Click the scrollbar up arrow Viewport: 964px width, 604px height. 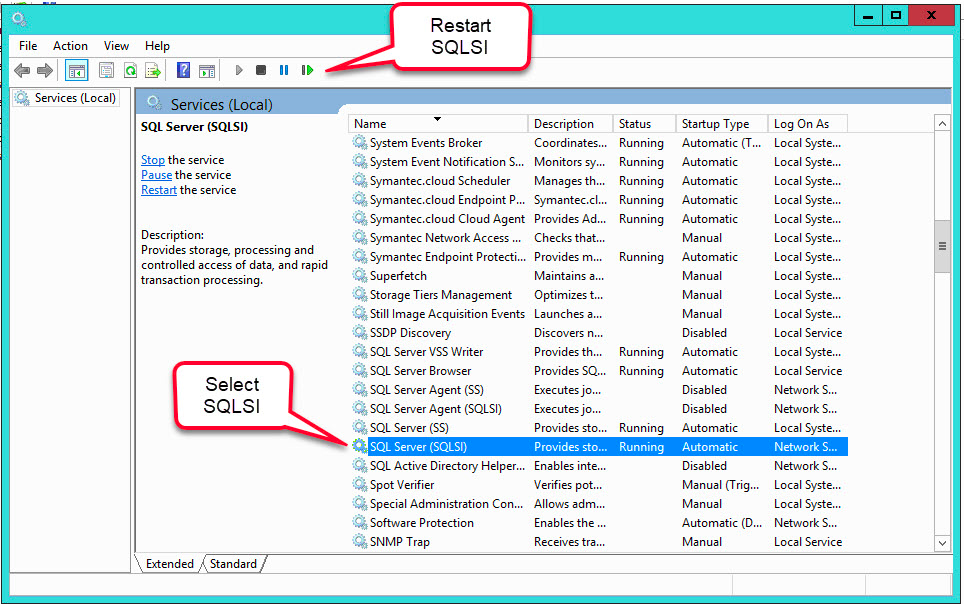click(x=942, y=124)
